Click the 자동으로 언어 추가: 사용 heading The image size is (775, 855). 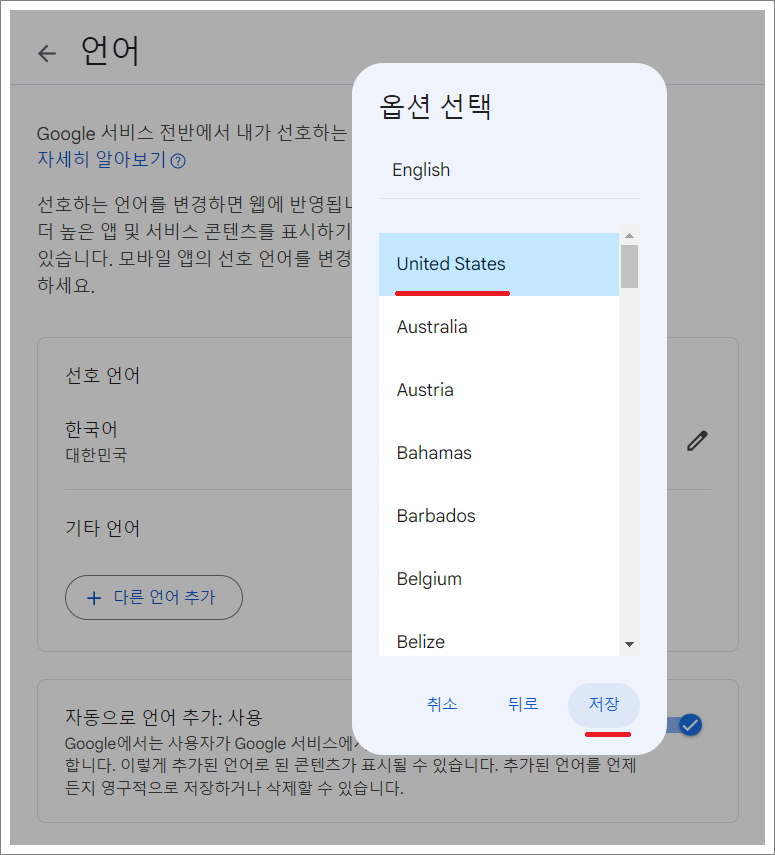(164, 716)
